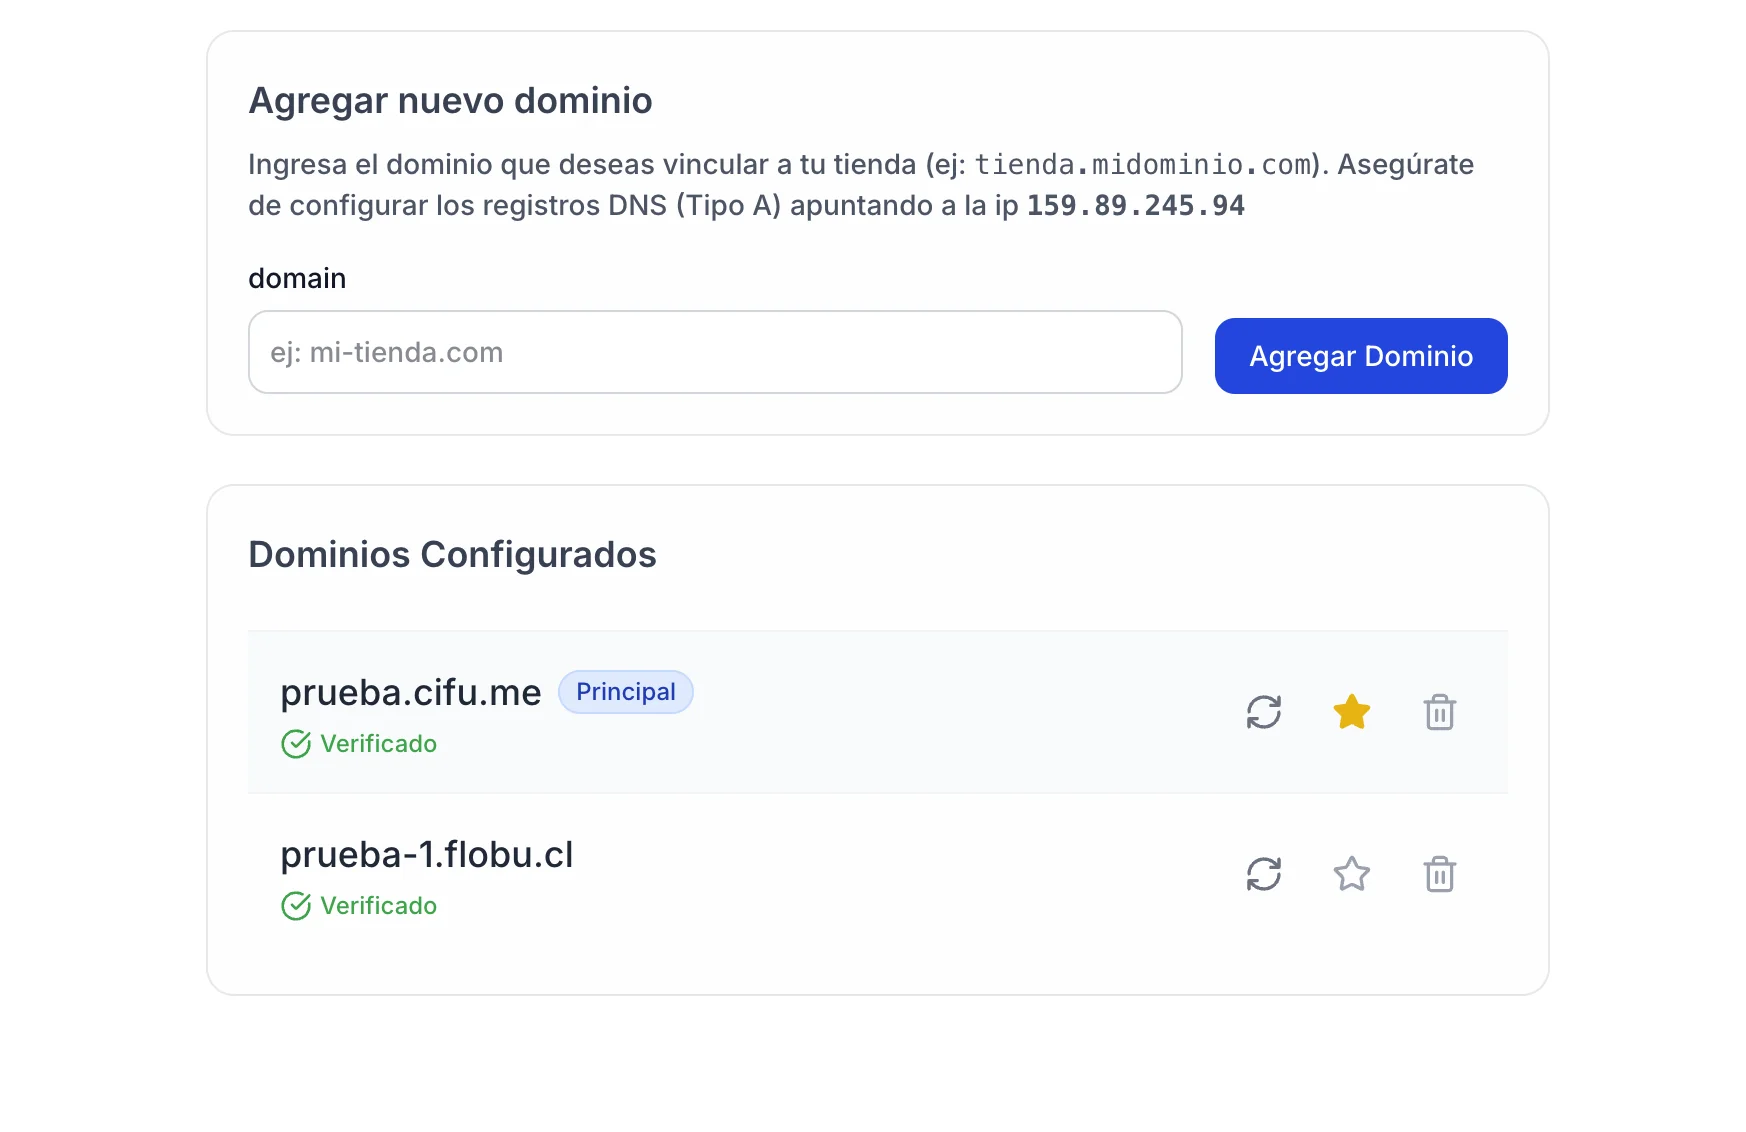Re-verify the prueba.cifu.me domain with refresh icon
The image size is (1746, 1132).
(x=1264, y=712)
